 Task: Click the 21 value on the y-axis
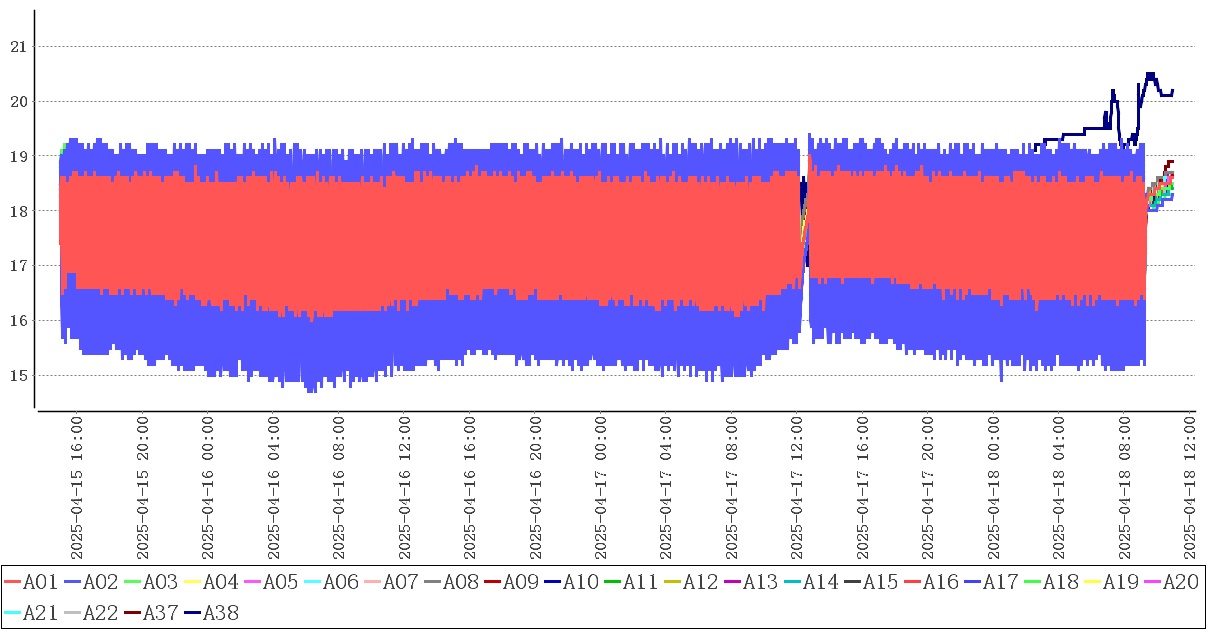pyautogui.click(x=18, y=46)
